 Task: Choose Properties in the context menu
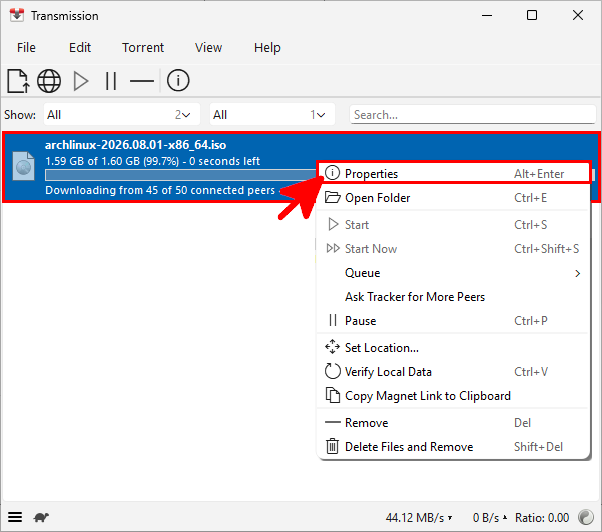[x=453, y=173]
